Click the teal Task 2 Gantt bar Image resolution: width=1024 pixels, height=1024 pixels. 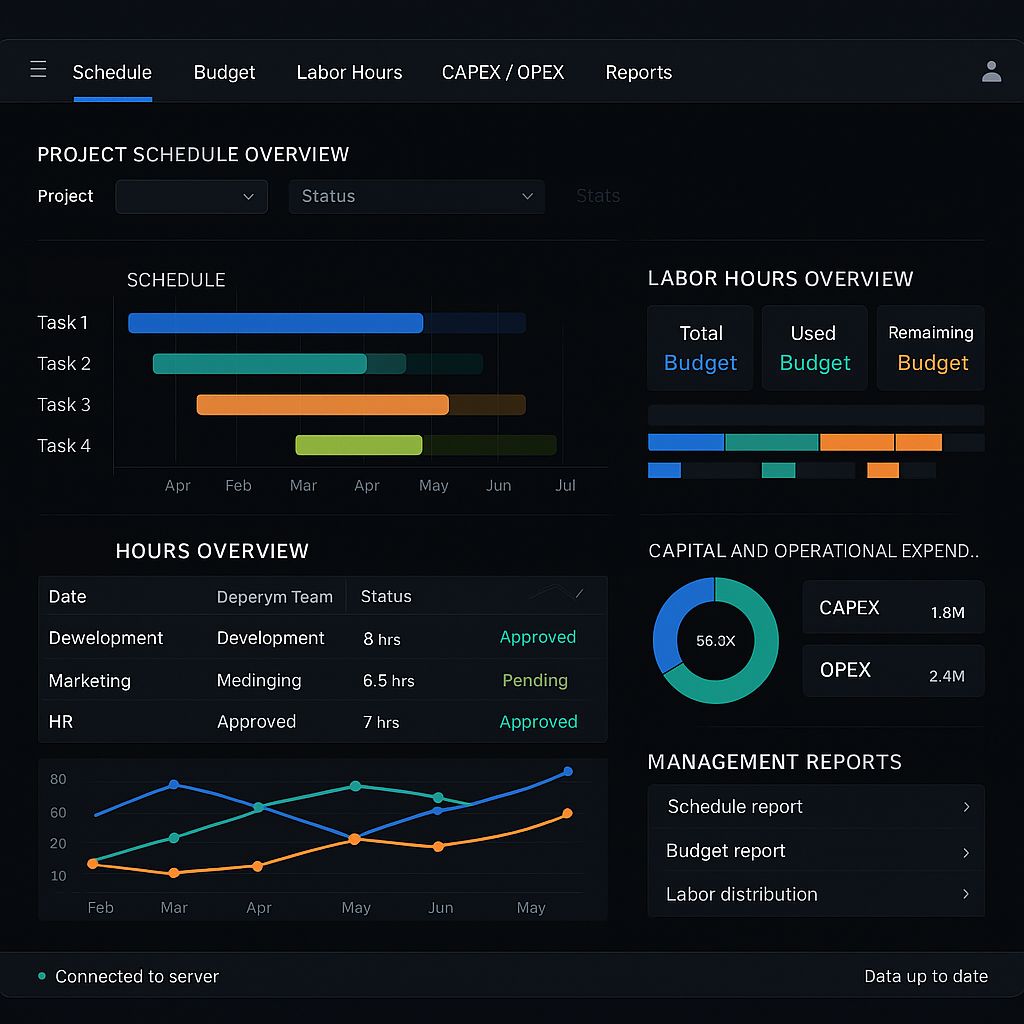point(259,364)
